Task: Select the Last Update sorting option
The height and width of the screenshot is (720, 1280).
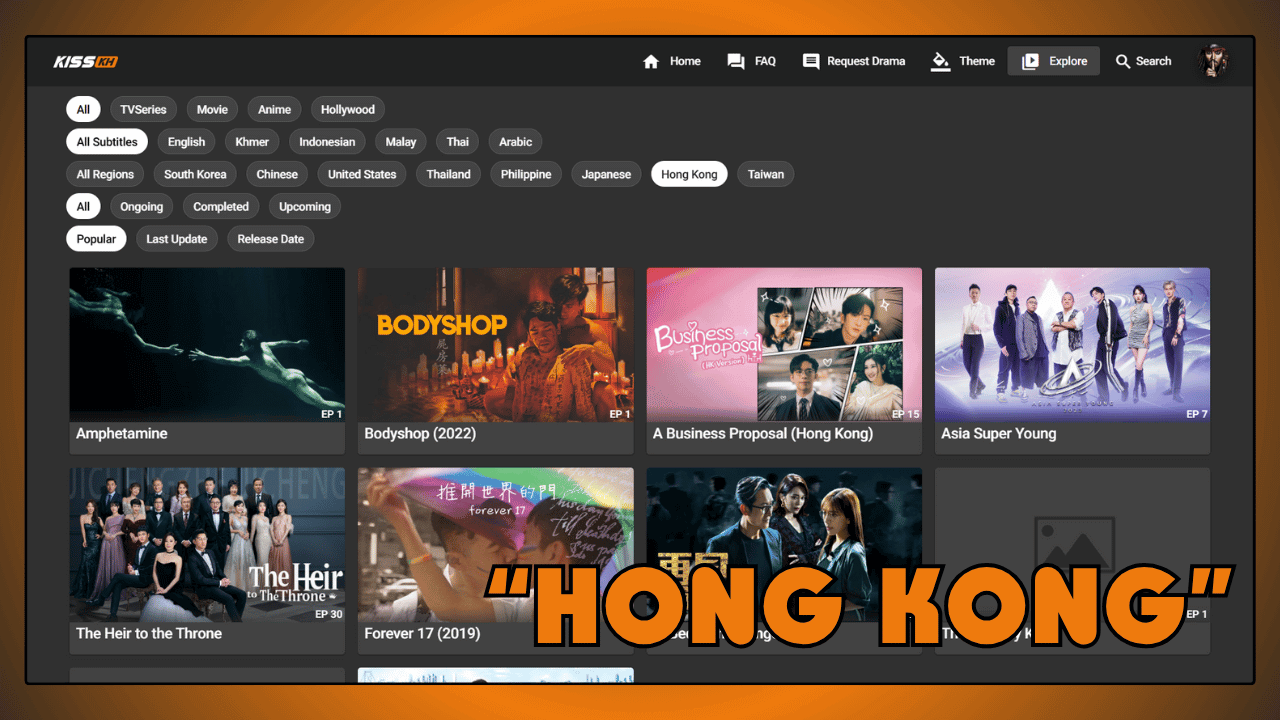Action: tap(176, 238)
